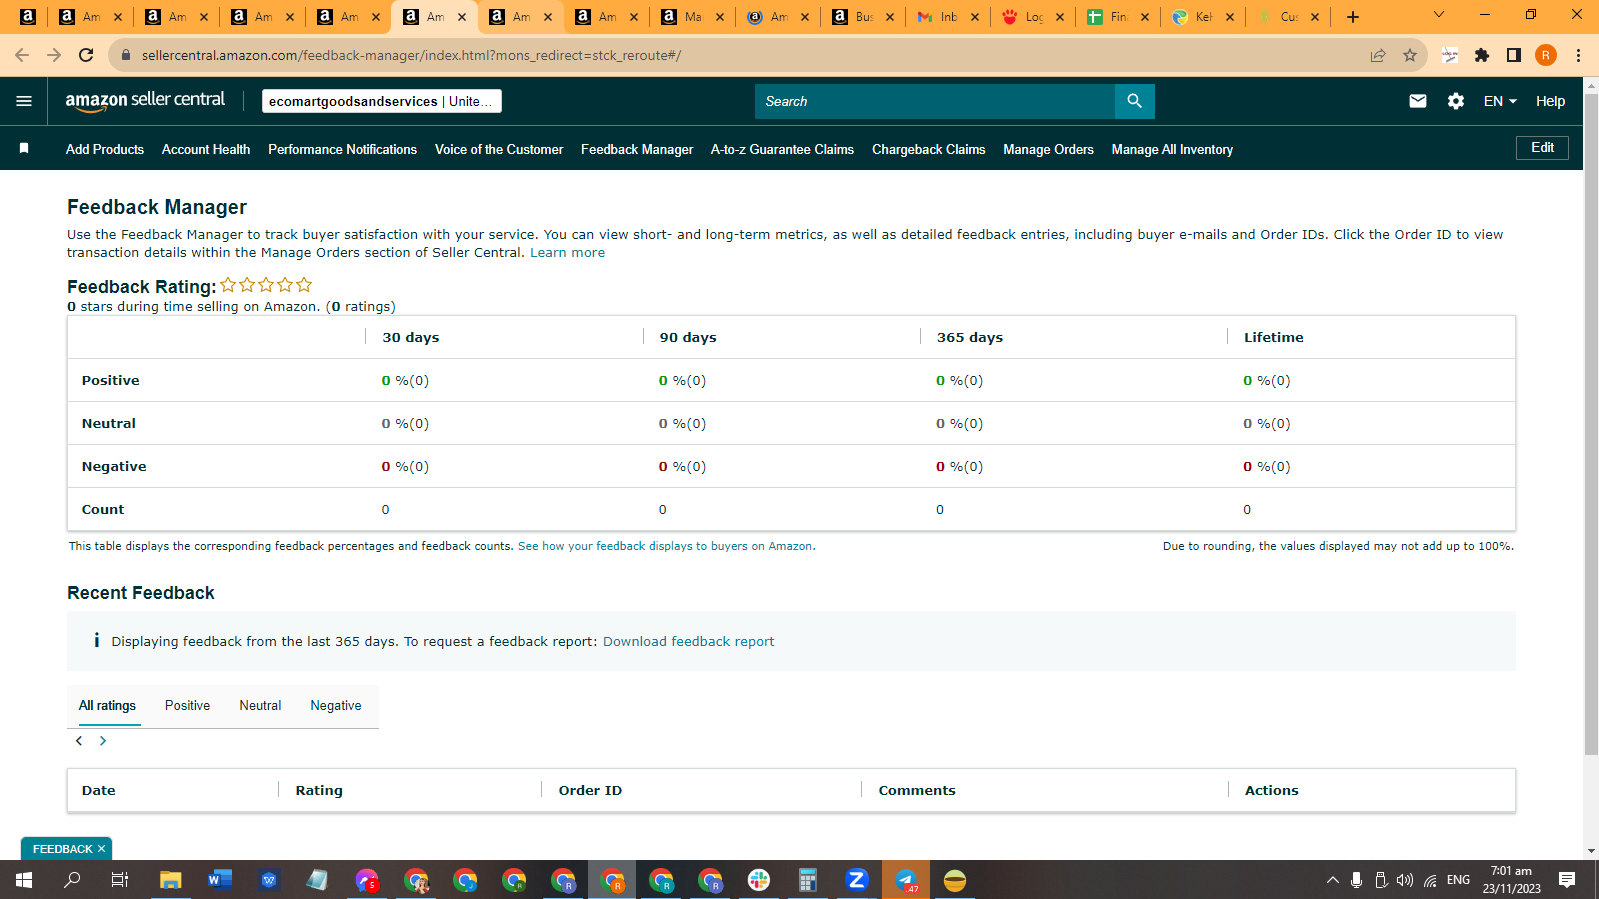This screenshot has height=899, width=1599.
Task: Close the FEEDBACK widget with X
Action: 101,849
